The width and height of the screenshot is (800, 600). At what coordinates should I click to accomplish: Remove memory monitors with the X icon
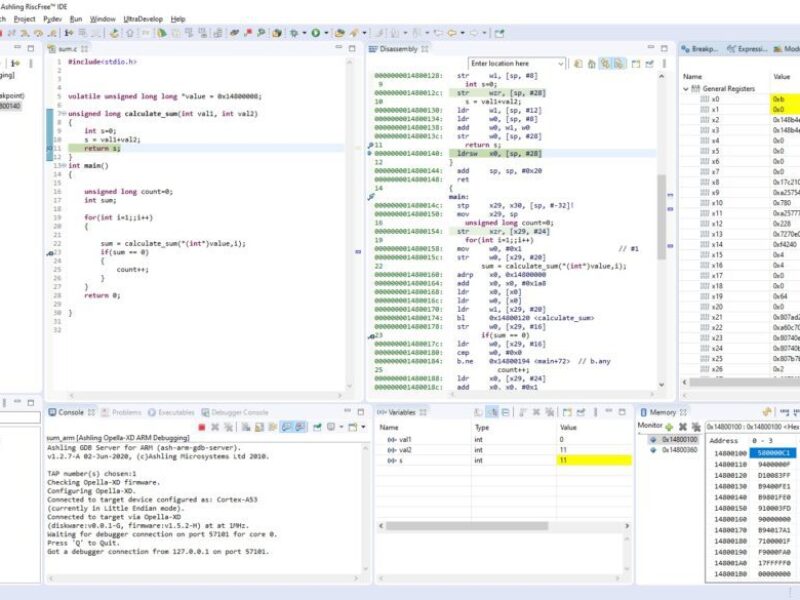(682, 425)
